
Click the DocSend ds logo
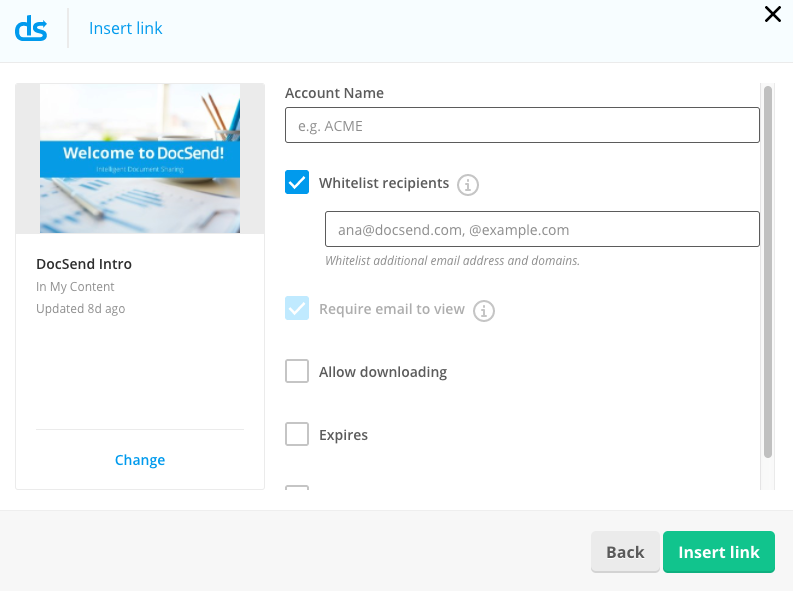pyautogui.click(x=31, y=28)
